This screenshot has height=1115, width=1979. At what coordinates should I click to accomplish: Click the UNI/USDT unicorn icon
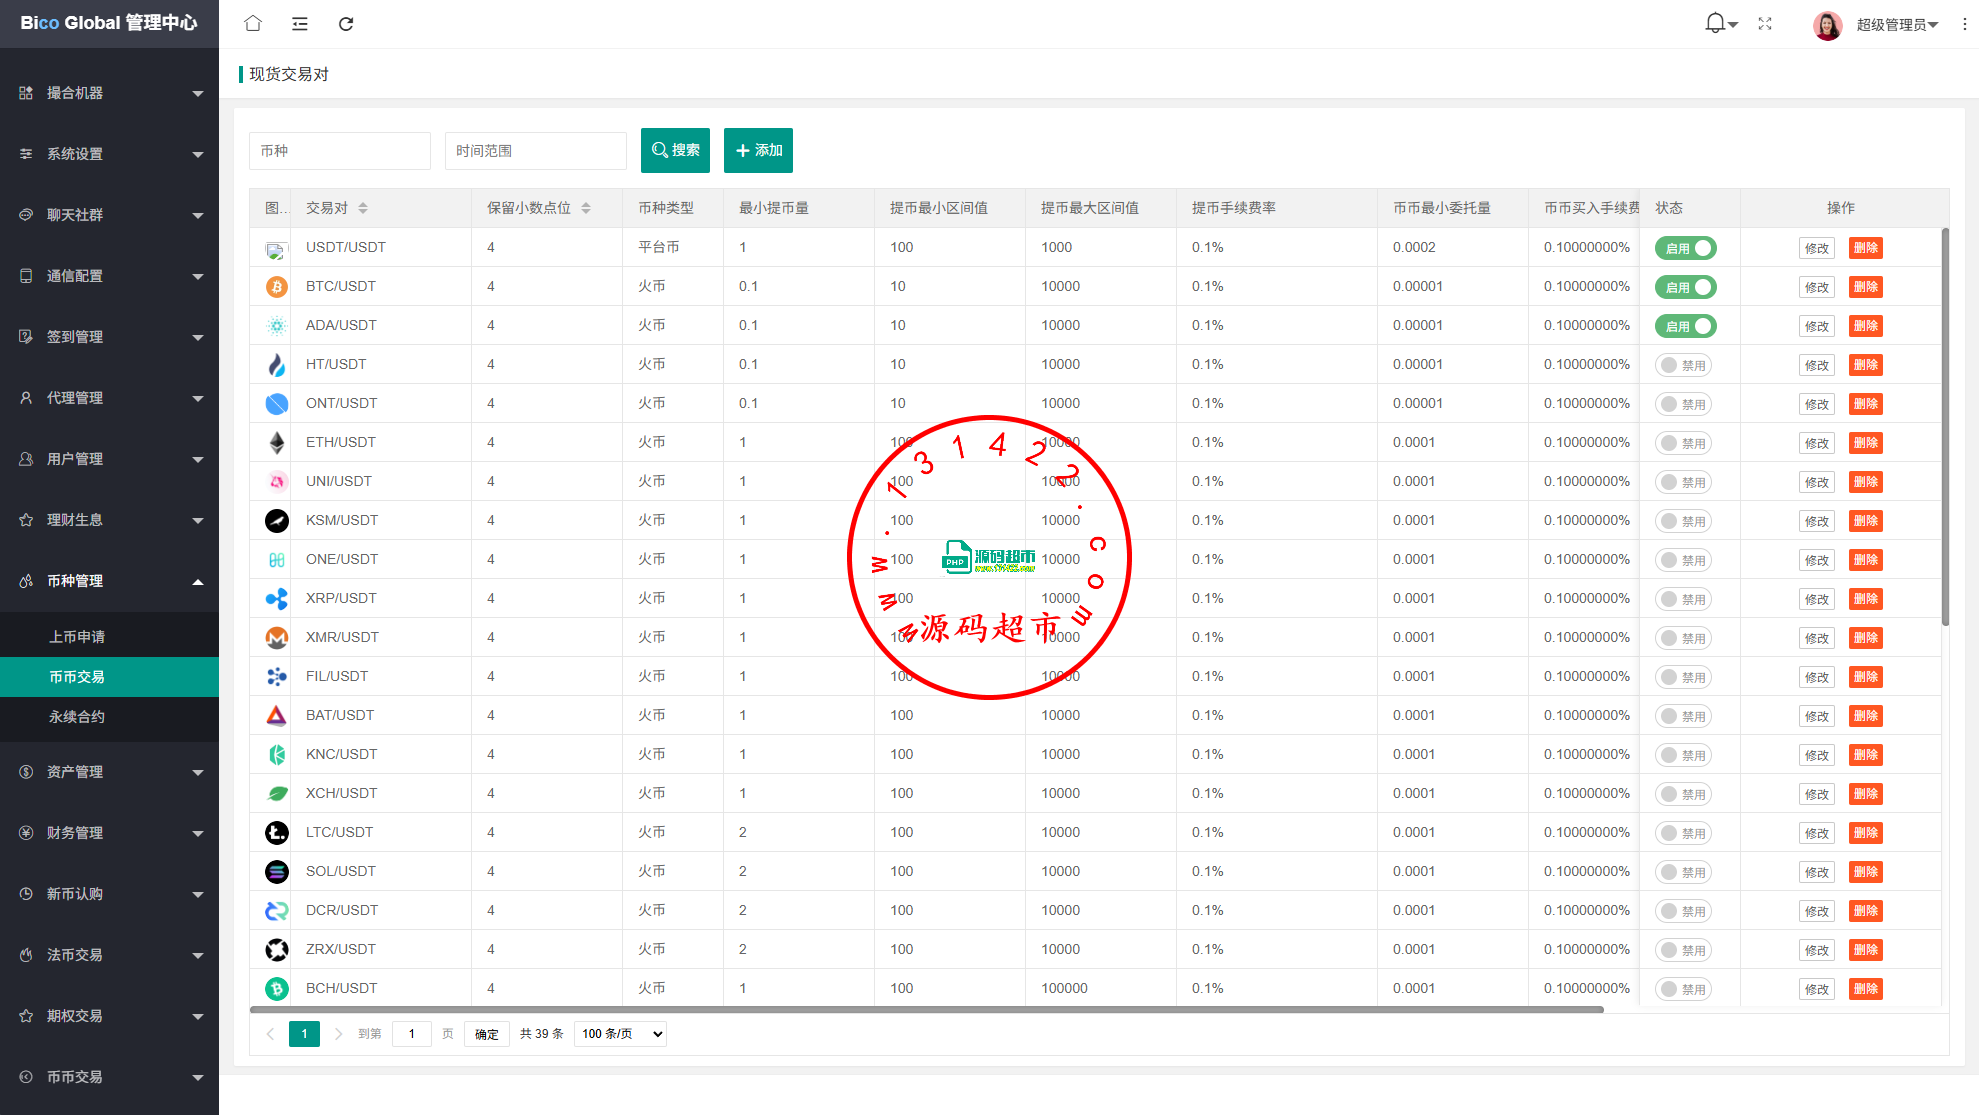277,482
